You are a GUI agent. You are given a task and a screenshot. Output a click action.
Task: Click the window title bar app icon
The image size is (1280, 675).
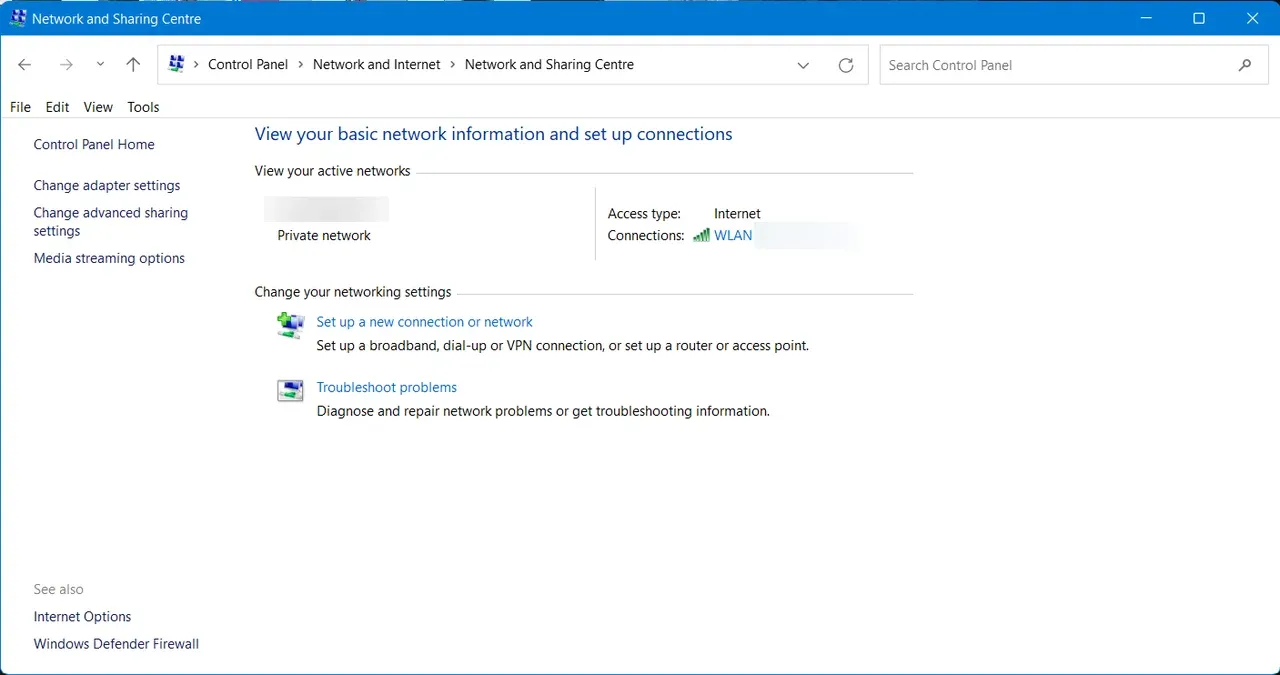(18, 18)
